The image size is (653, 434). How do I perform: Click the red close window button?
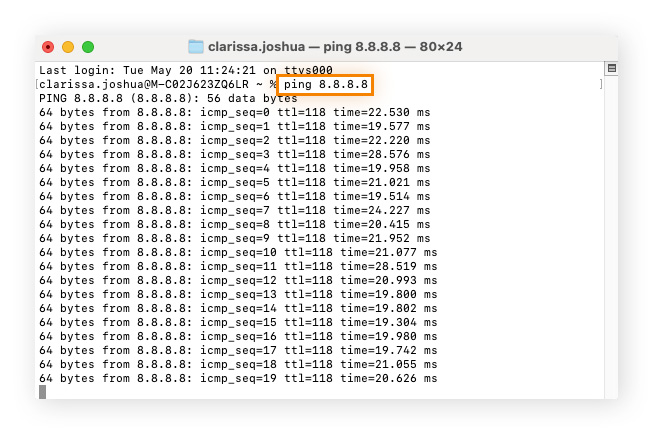click(x=48, y=47)
